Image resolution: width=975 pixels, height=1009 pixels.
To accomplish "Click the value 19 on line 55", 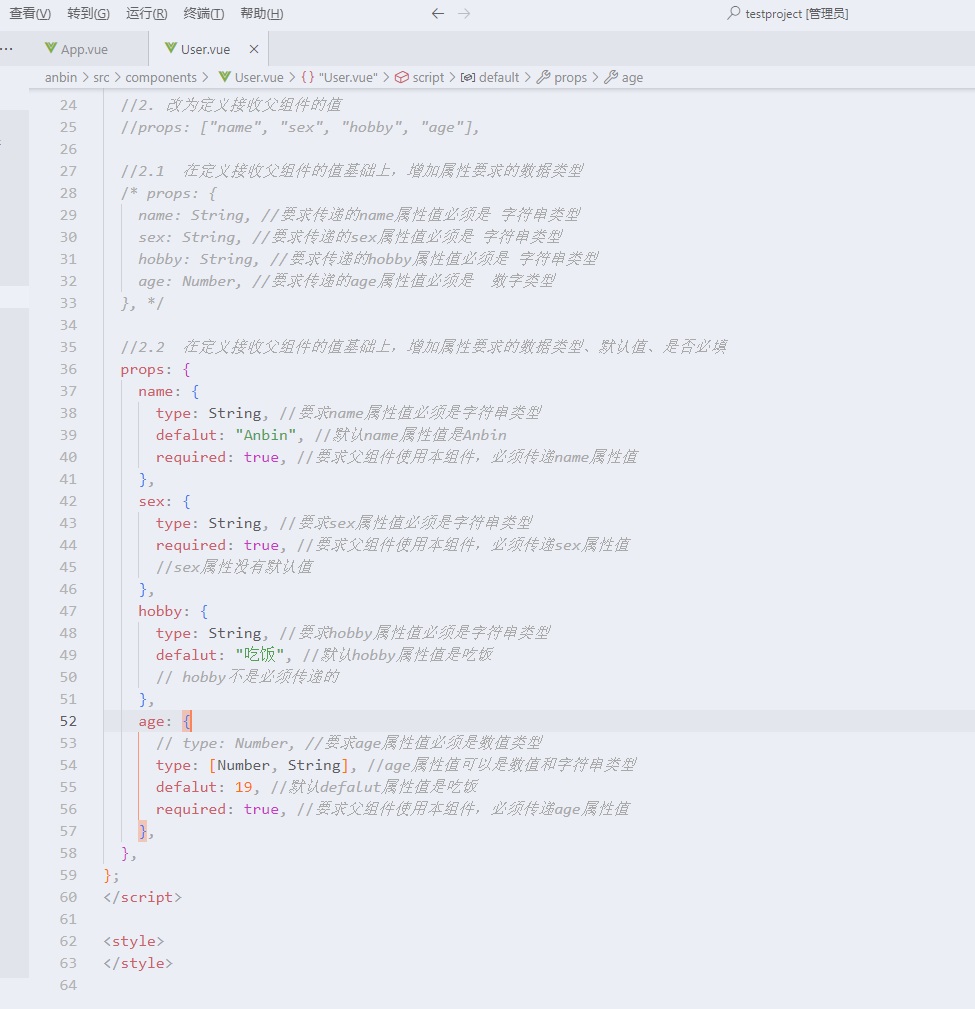I will (x=243, y=787).
